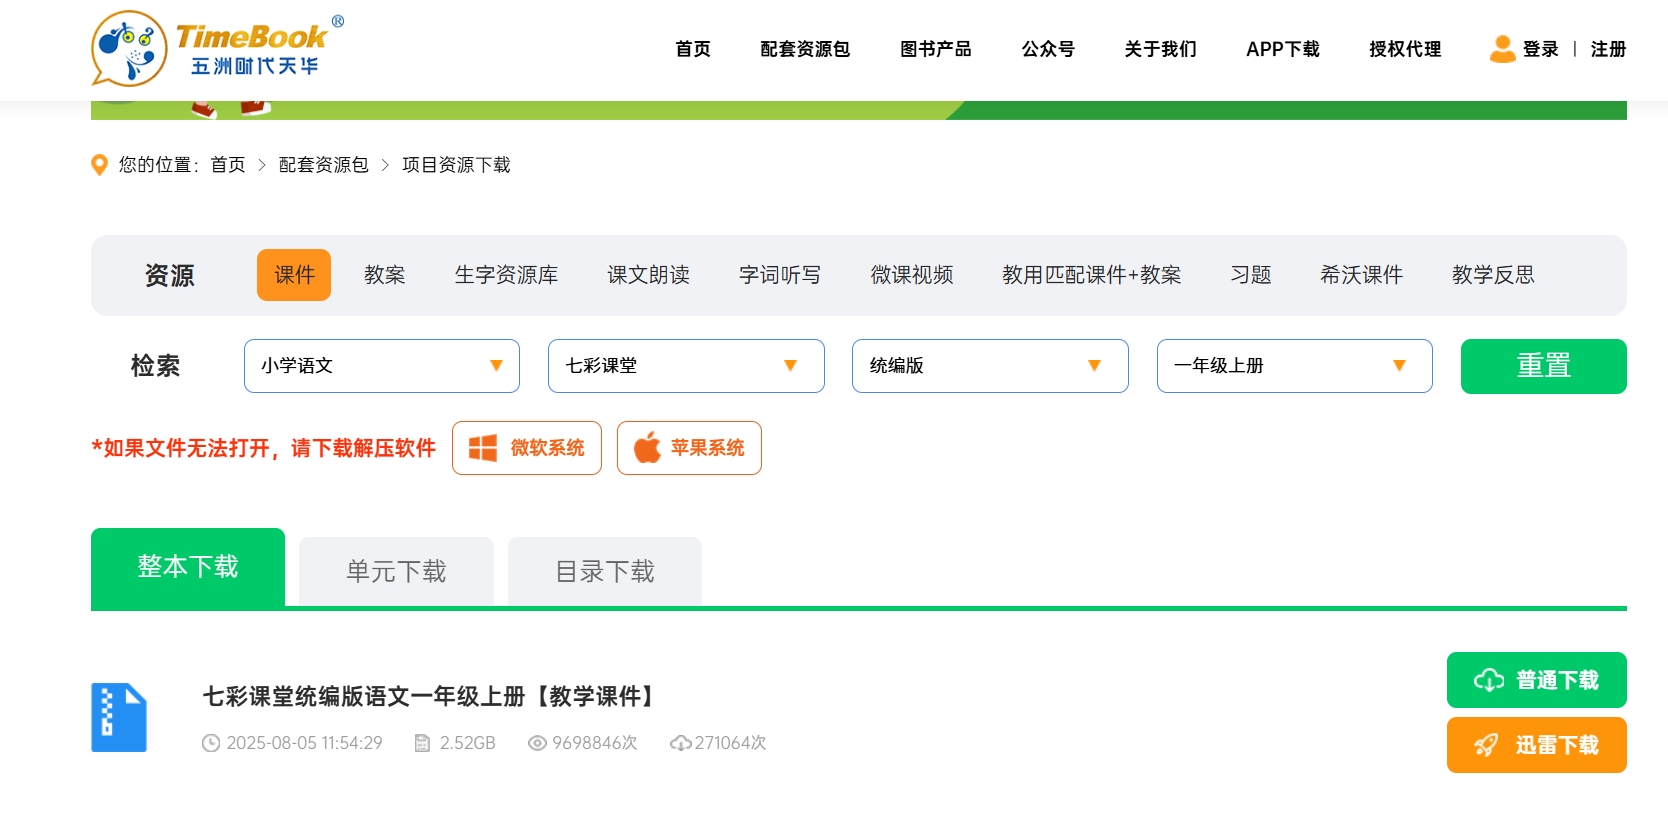Select the 课文朗读 resource tab
This screenshot has height=834, width=1668.
pos(649,275)
